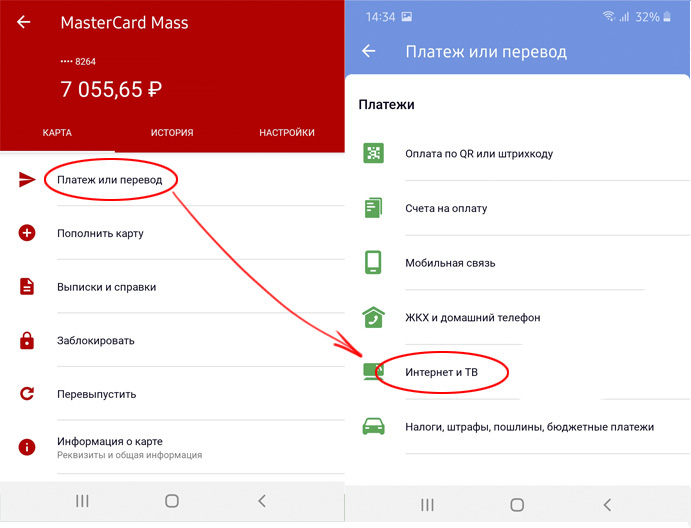Select Интернет и ТВ
The width and height of the screenshot is (691, 528).
518,372
